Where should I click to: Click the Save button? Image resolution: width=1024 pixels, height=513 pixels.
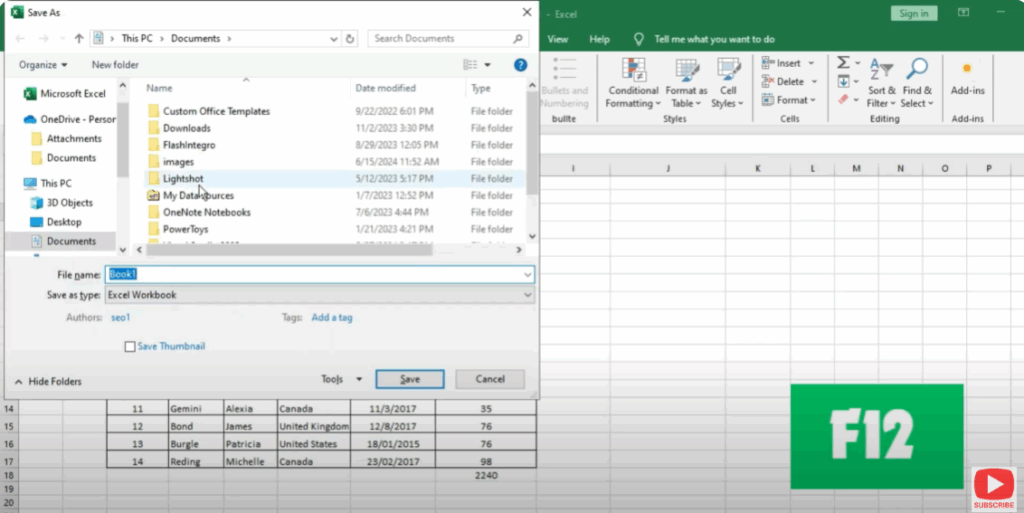tap(409, 380)
